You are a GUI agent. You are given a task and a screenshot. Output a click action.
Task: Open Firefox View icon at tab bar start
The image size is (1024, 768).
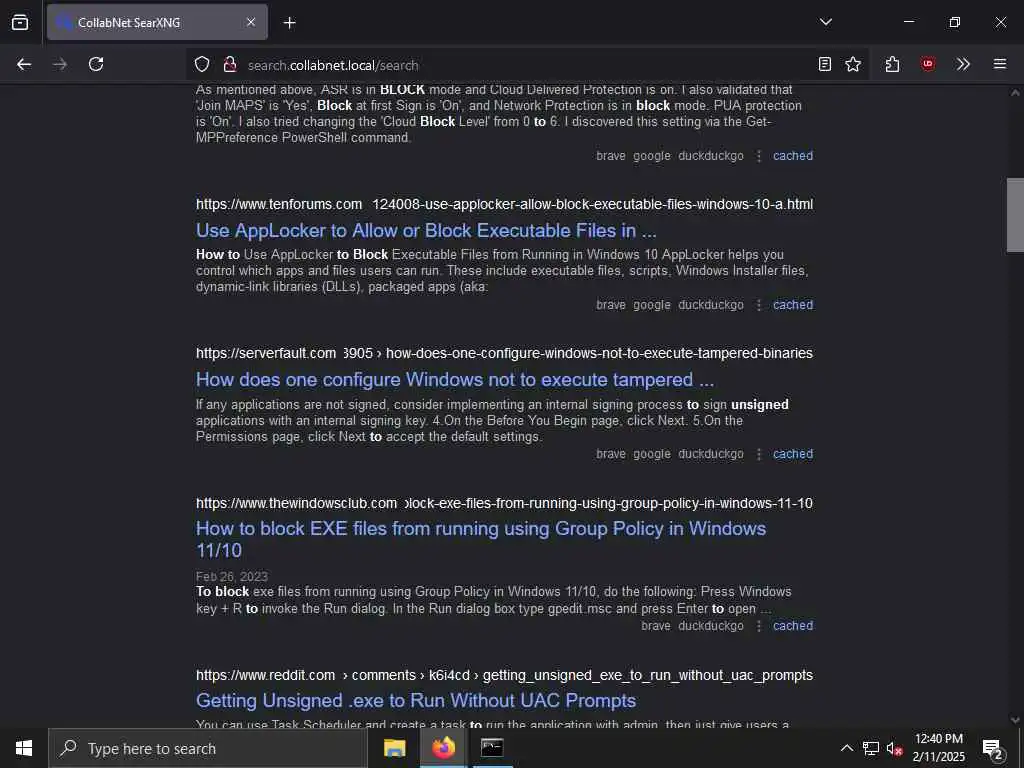pyautogui.click(x=20, y=22)
